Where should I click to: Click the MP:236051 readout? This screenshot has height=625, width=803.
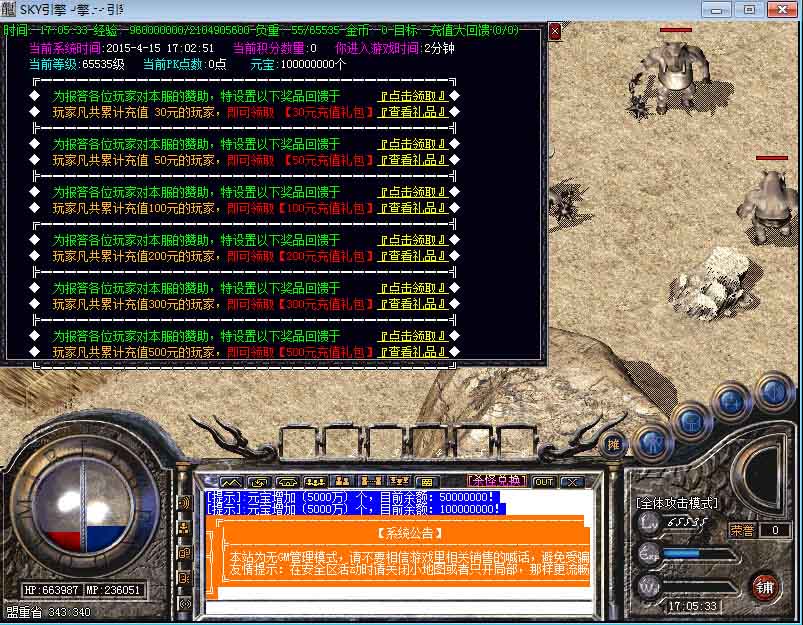pyautogui.click(x=113, y=590)
